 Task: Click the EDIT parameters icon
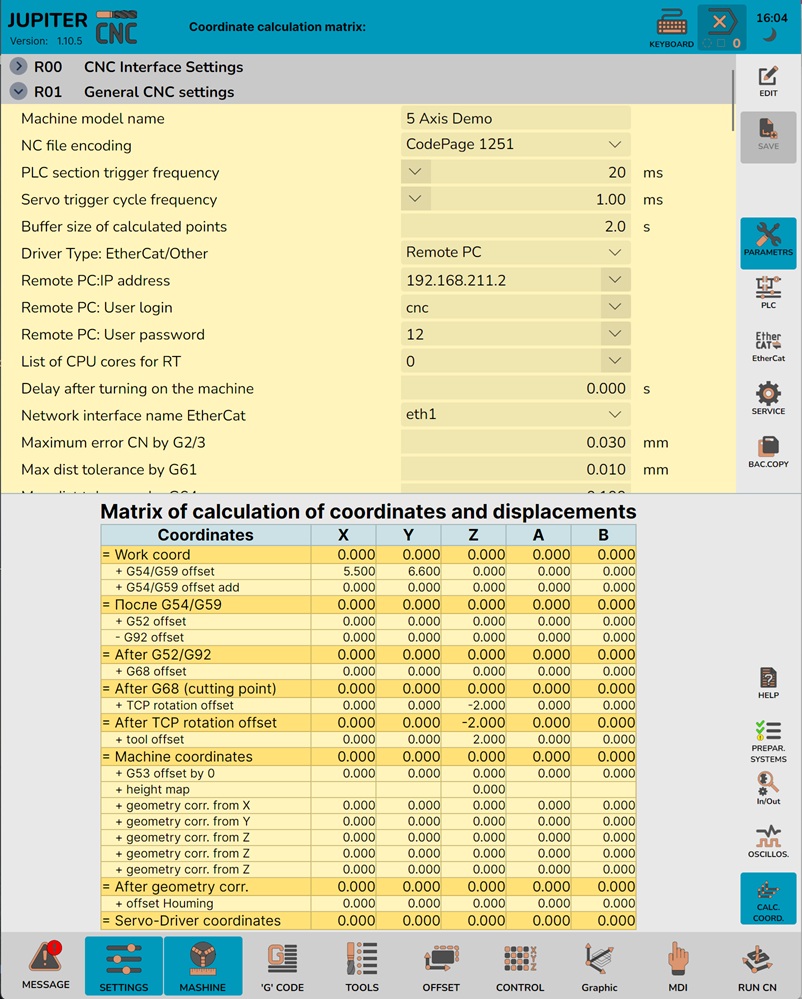pyautogui.click(x=768, y=81)
